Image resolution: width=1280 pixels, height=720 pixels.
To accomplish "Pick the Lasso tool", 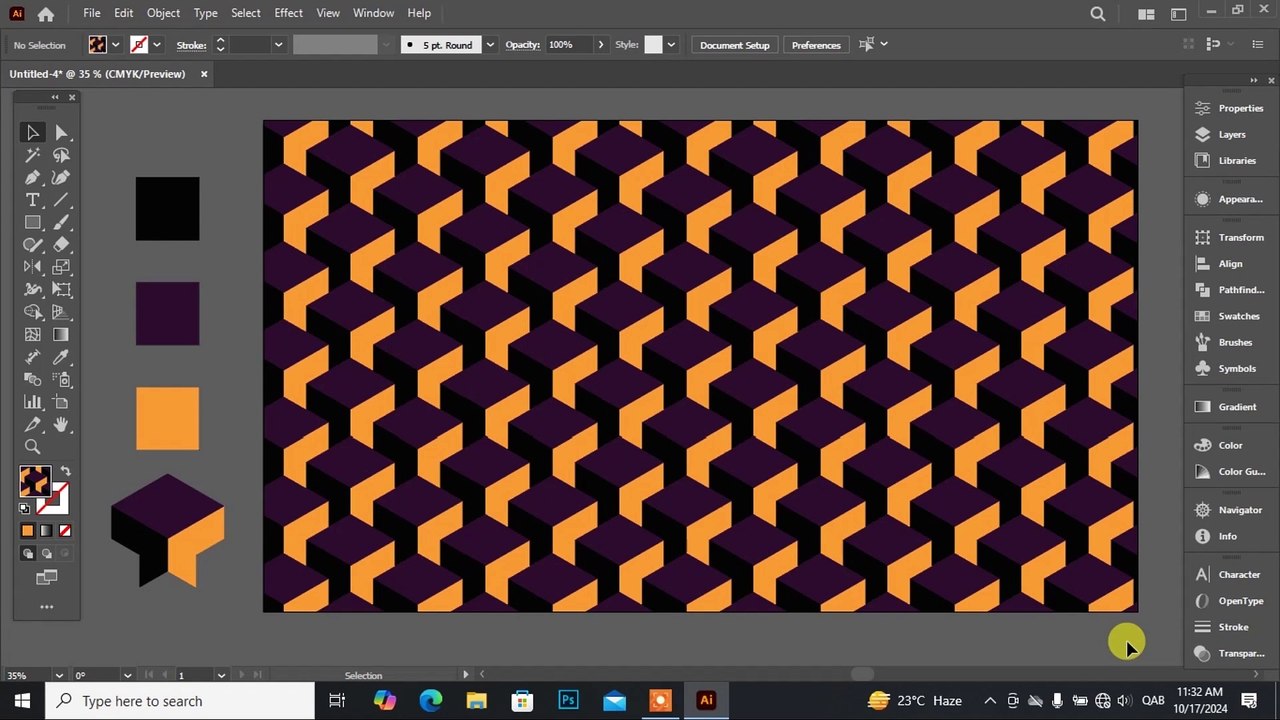I will click(61, 155).
